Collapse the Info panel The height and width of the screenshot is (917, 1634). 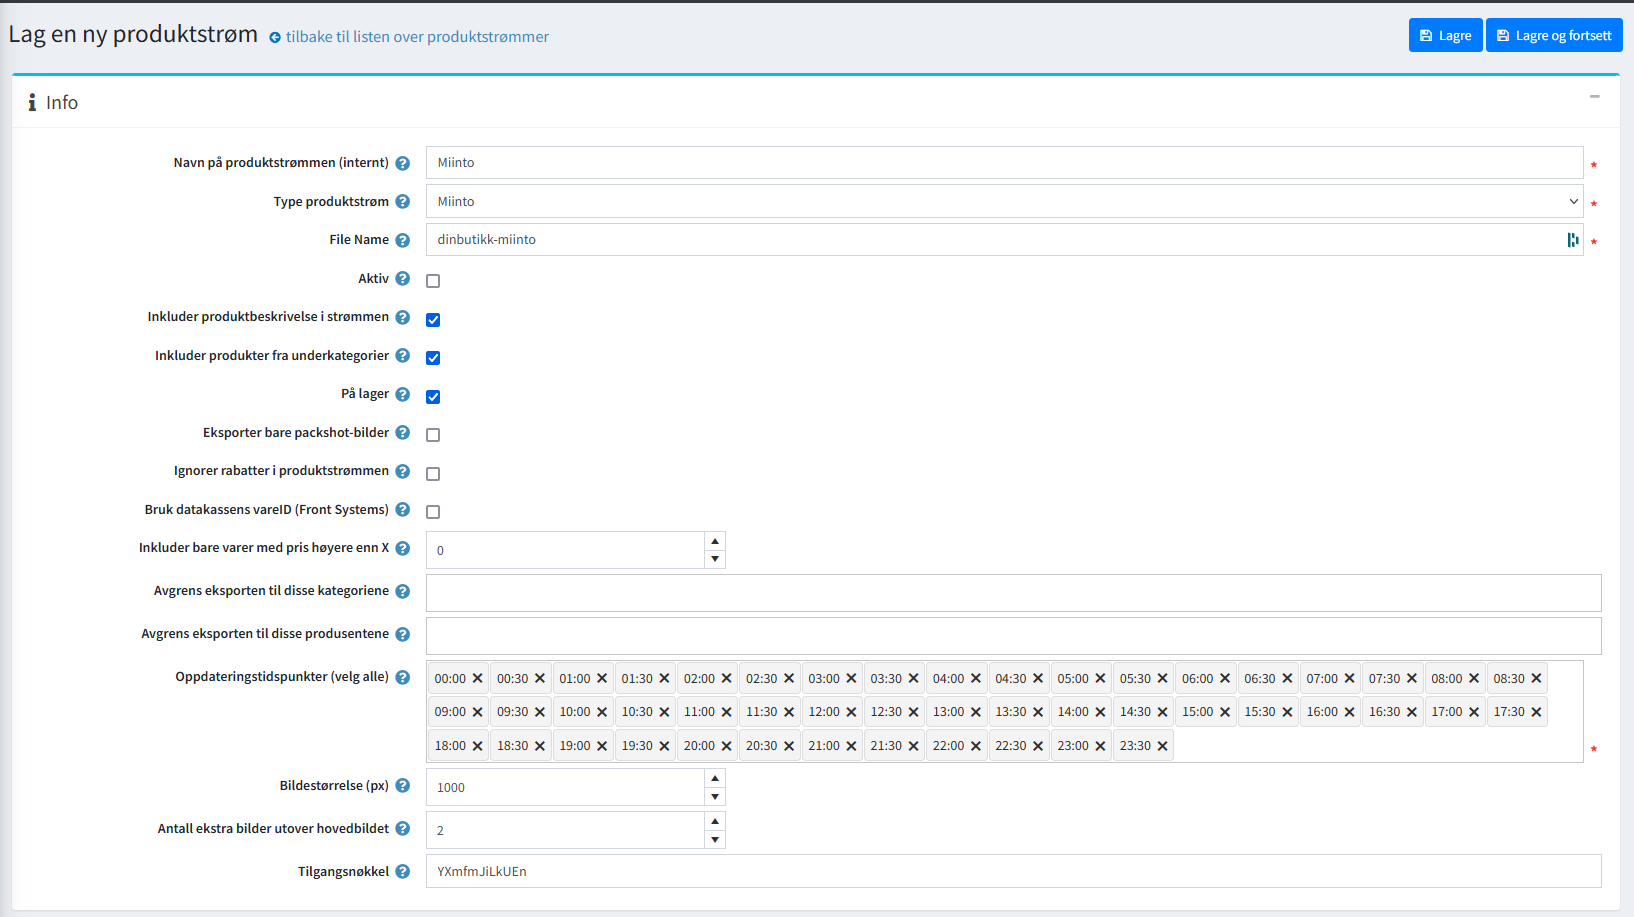pyautogui.click(x=1594, y=97)
